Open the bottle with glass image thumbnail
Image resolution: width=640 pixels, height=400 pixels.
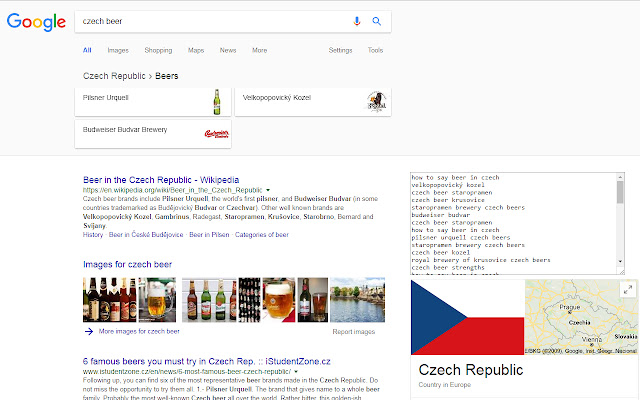coord(313,300)
